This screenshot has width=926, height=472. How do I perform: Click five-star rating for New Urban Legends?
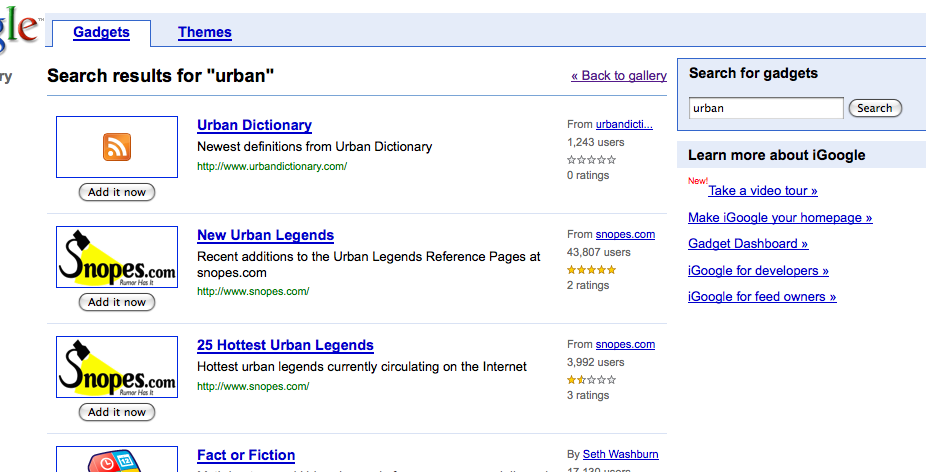tap(591, 269)
